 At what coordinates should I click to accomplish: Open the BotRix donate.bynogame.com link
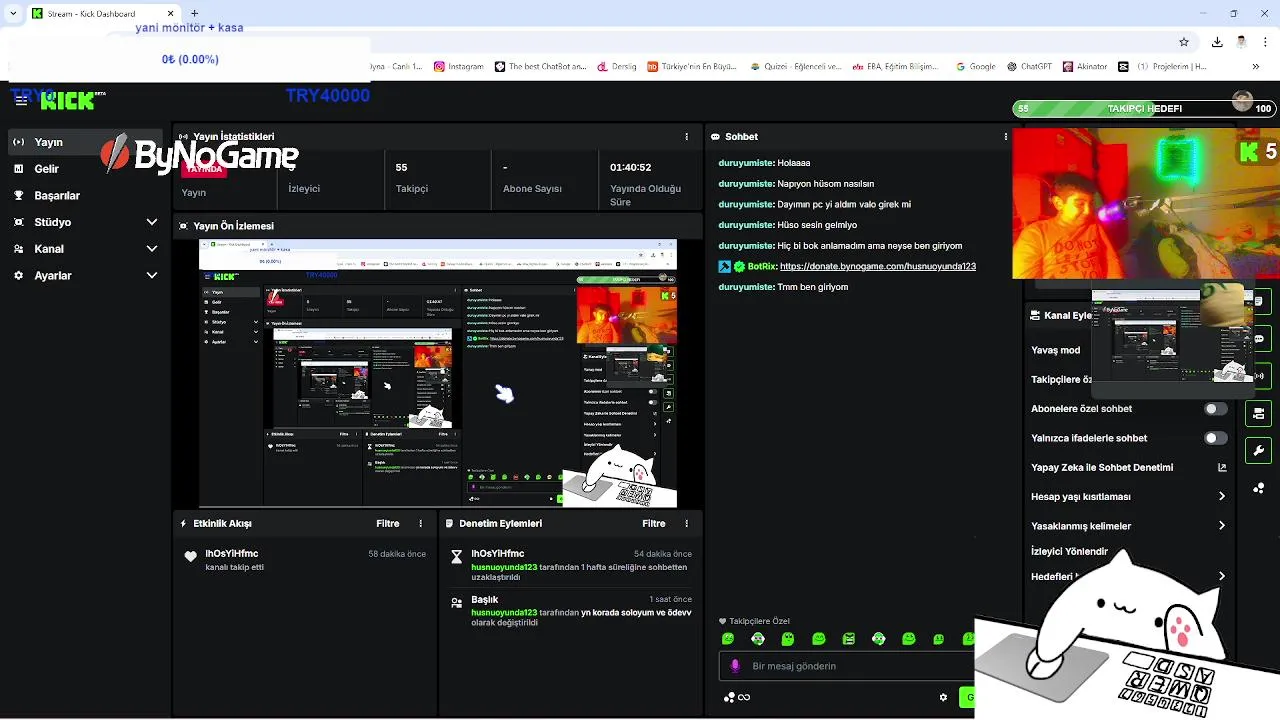click(877, 266)
